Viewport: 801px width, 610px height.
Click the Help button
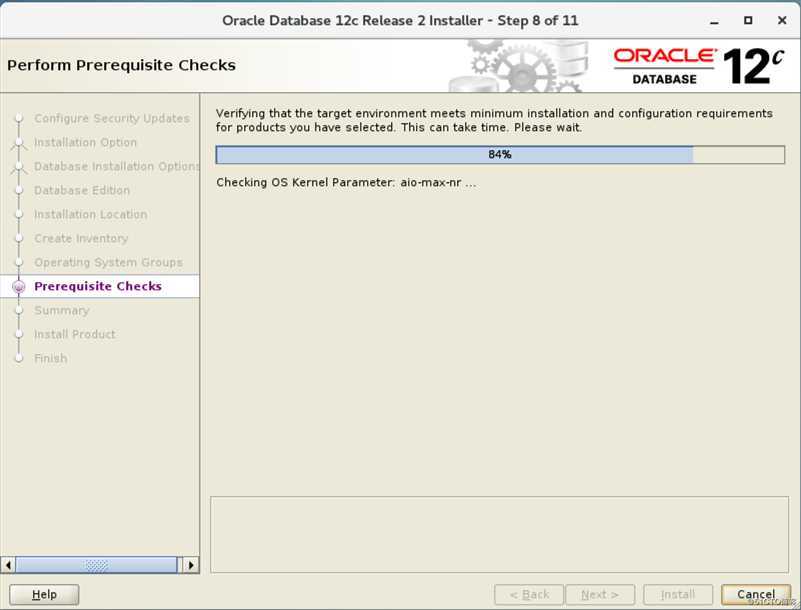(44, 594)
